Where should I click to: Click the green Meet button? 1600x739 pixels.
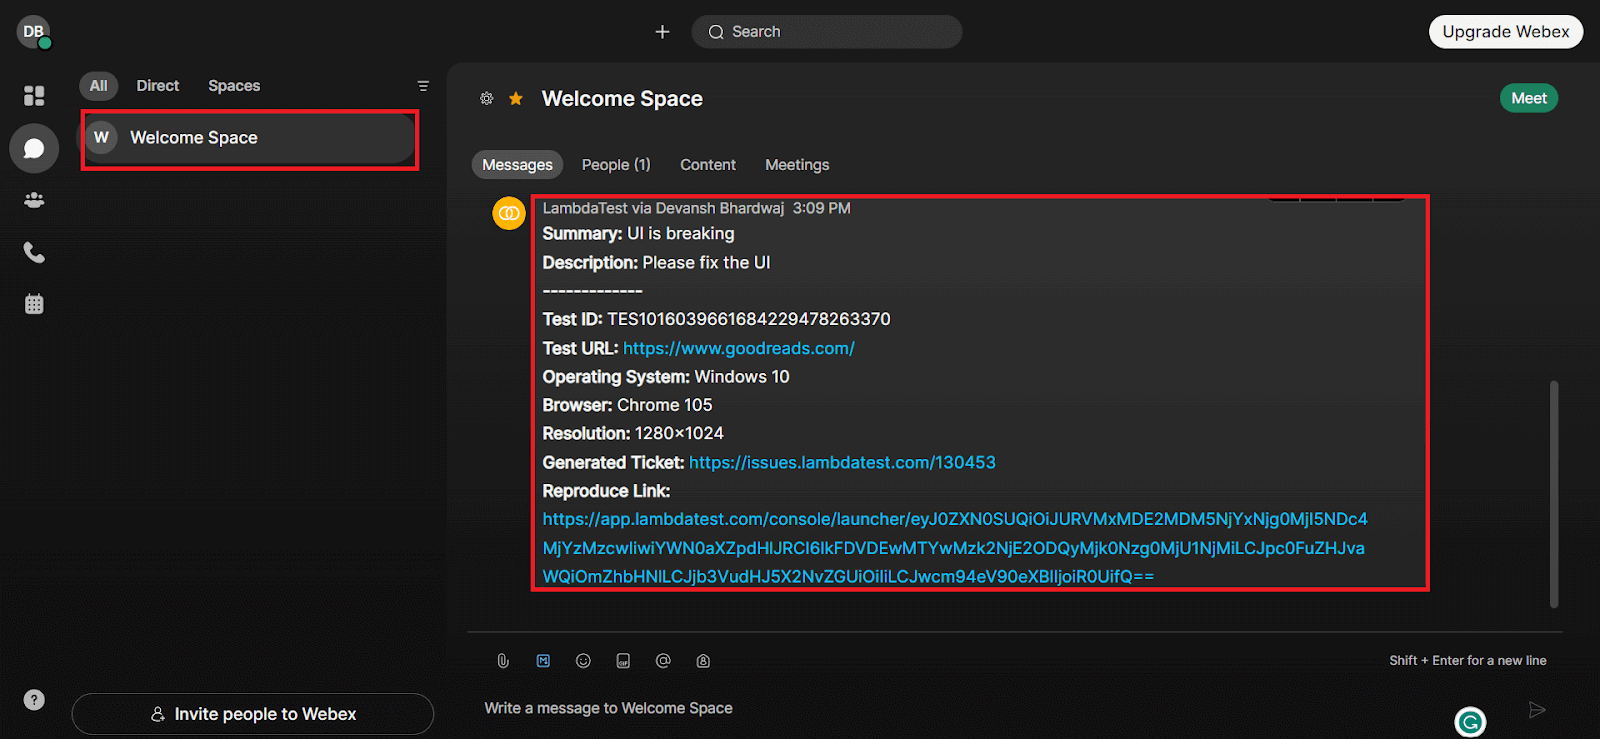click(1529, 98)
